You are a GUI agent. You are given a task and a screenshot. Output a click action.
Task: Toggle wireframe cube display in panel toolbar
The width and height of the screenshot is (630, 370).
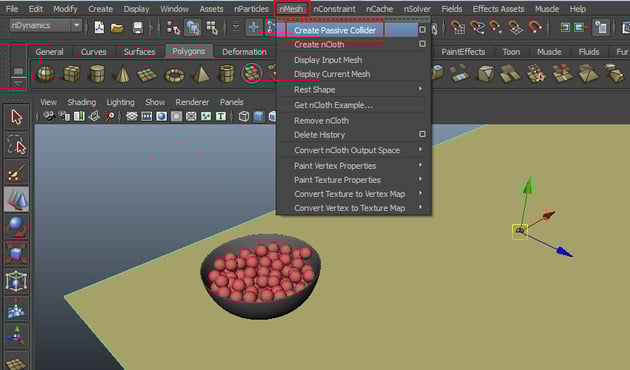pyautogui.click(x=243, y=117)
